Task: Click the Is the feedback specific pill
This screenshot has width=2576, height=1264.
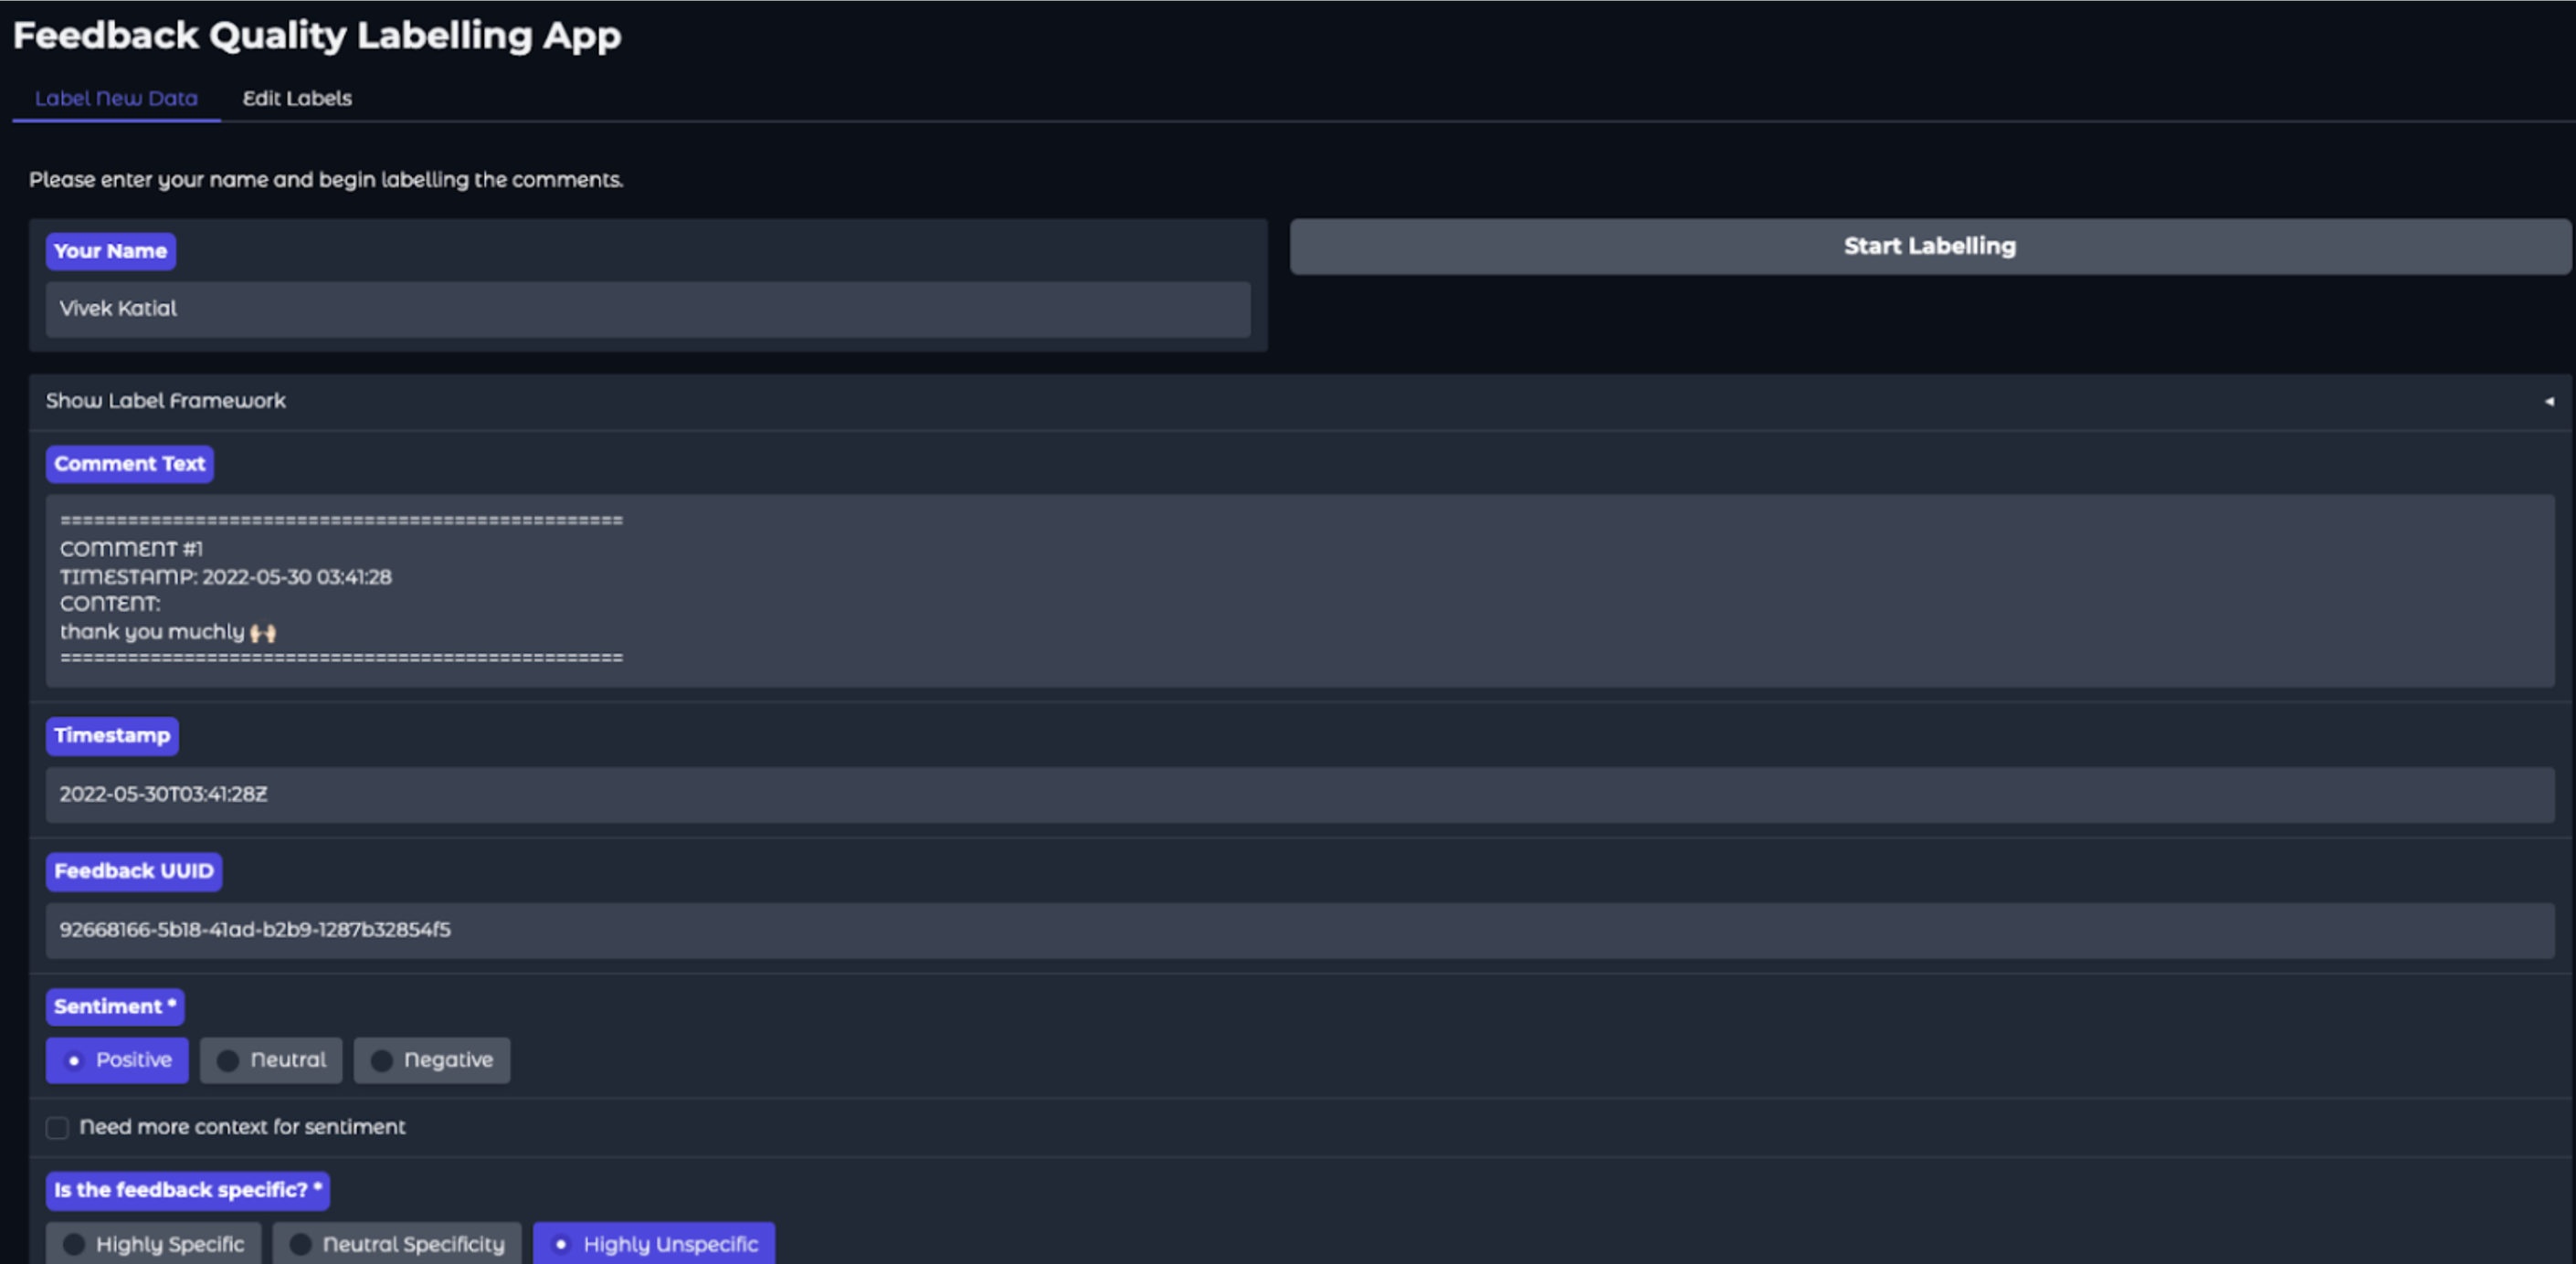Action: click(x=187, y=1190)
